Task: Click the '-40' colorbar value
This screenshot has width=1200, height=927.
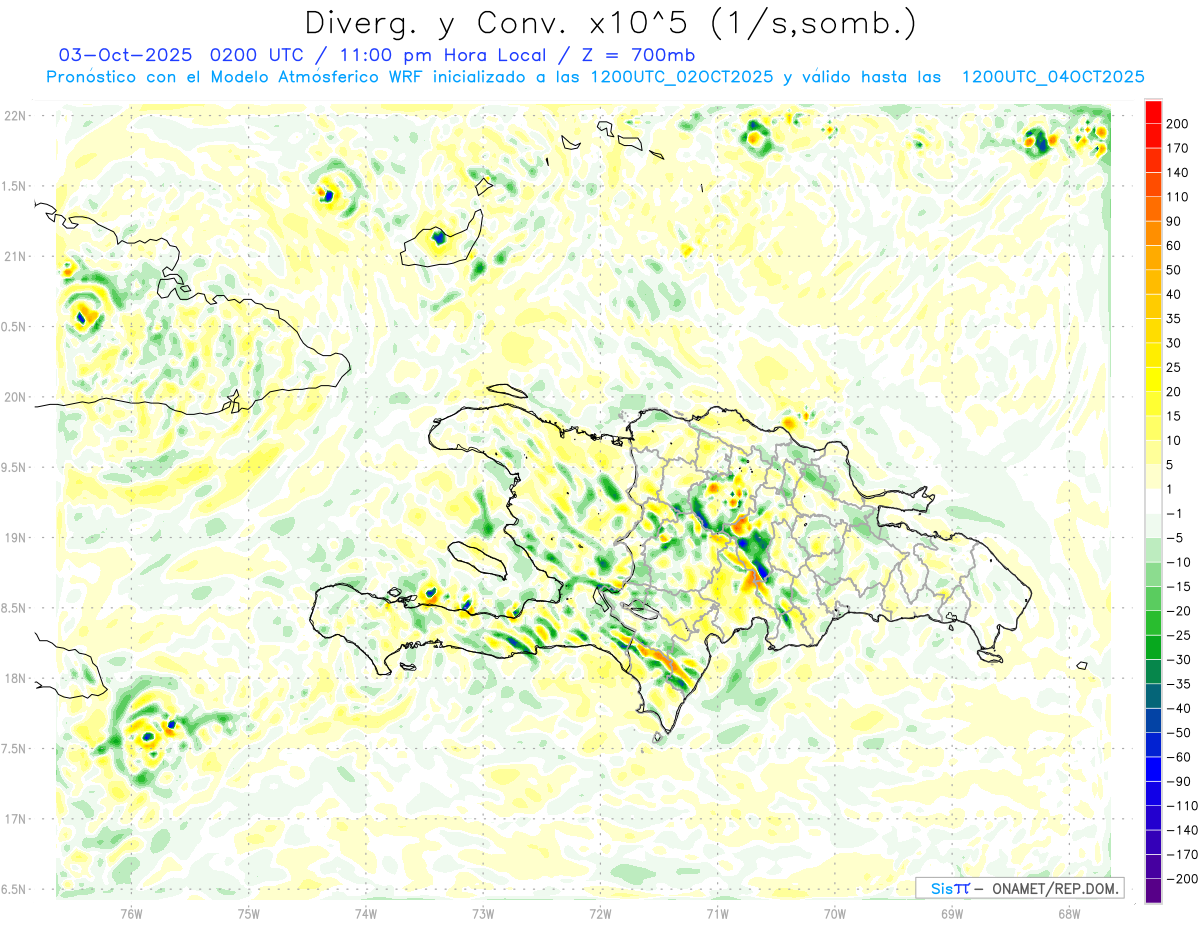Action: 1180,709
